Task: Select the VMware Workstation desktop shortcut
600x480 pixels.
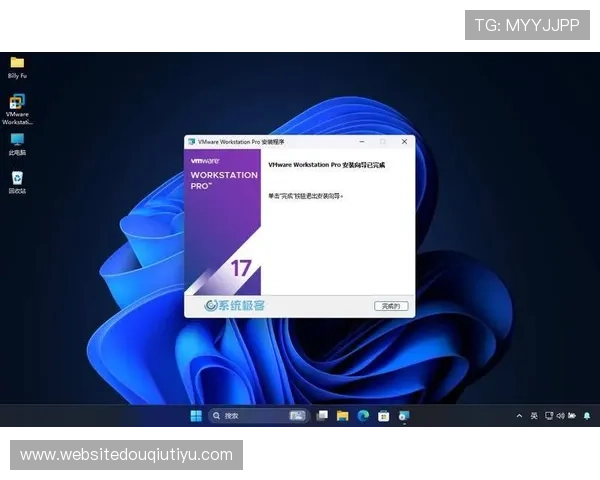Action: click(17, 103)
